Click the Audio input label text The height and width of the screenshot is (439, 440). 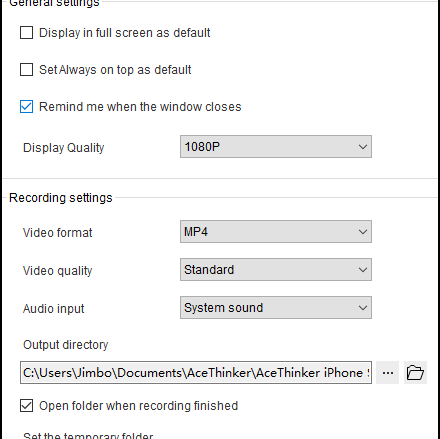[53, 309]
